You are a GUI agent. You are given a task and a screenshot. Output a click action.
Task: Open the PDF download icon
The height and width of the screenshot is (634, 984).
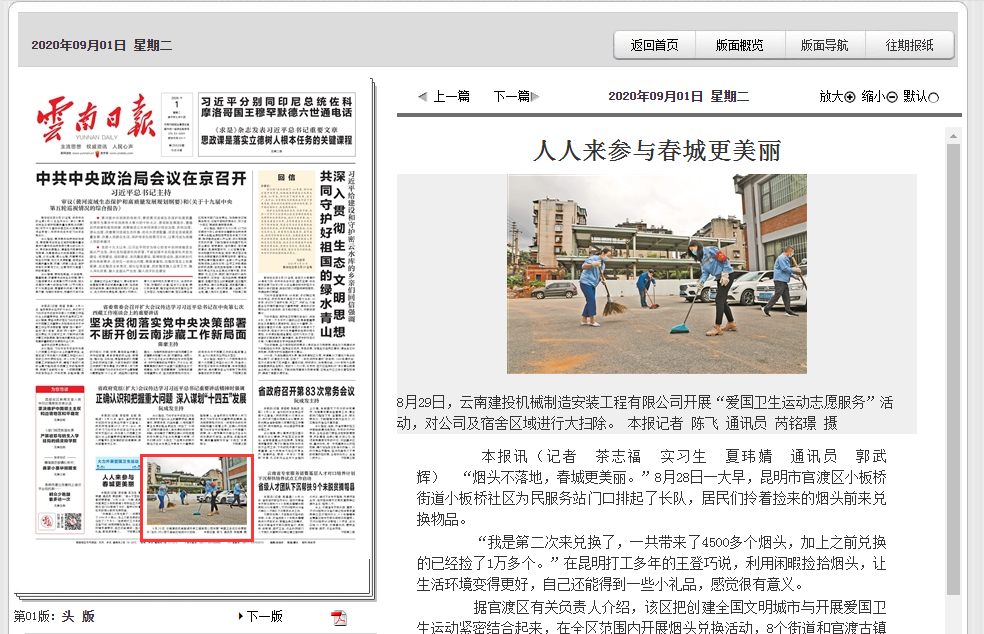tap(340, 616)
